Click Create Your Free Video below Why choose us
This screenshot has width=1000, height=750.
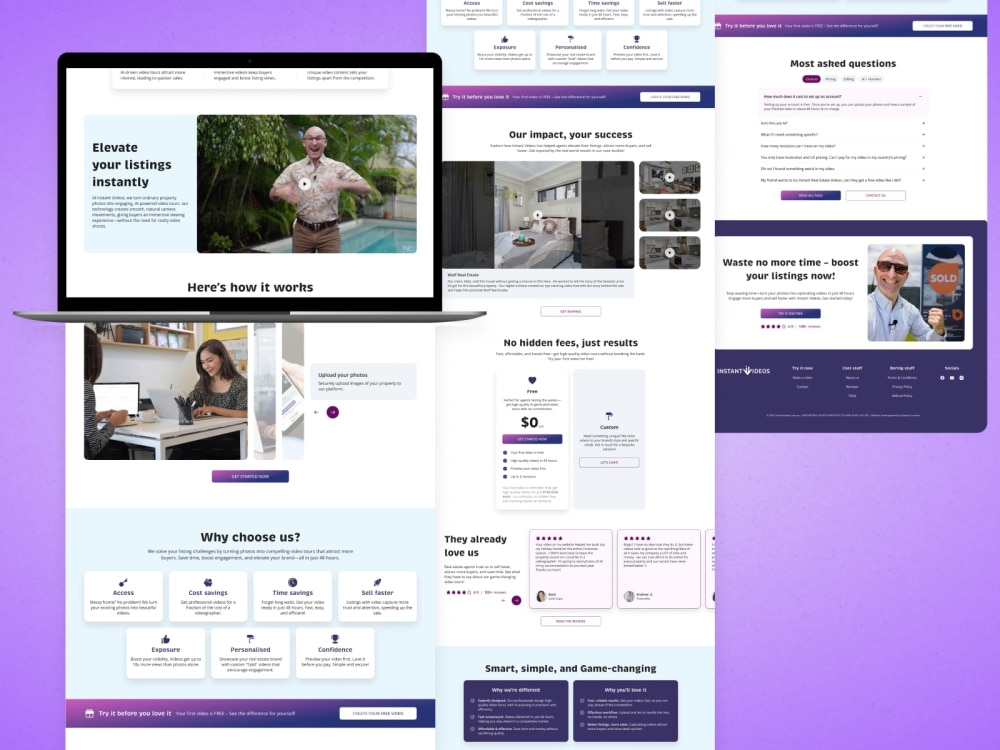[378, 714]
